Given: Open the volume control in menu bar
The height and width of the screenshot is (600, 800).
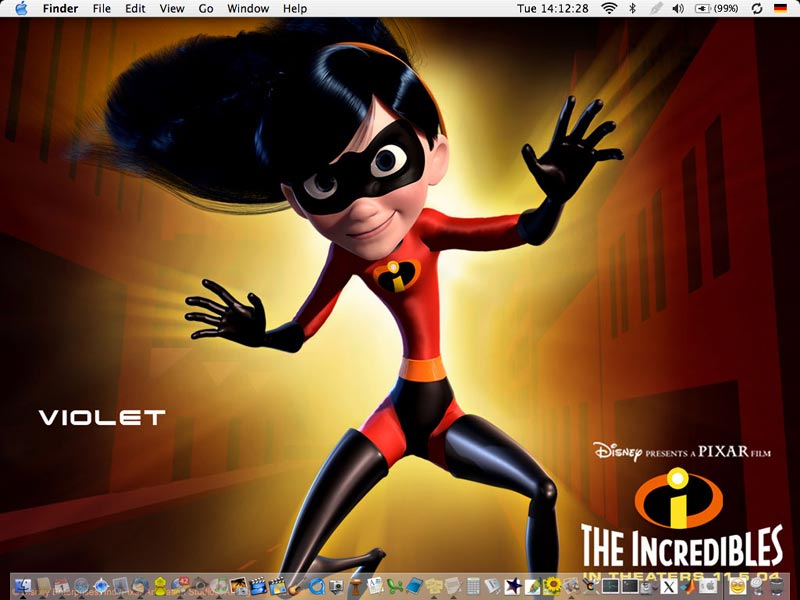Looking at the screenshot, I should (x=678, y=8).
